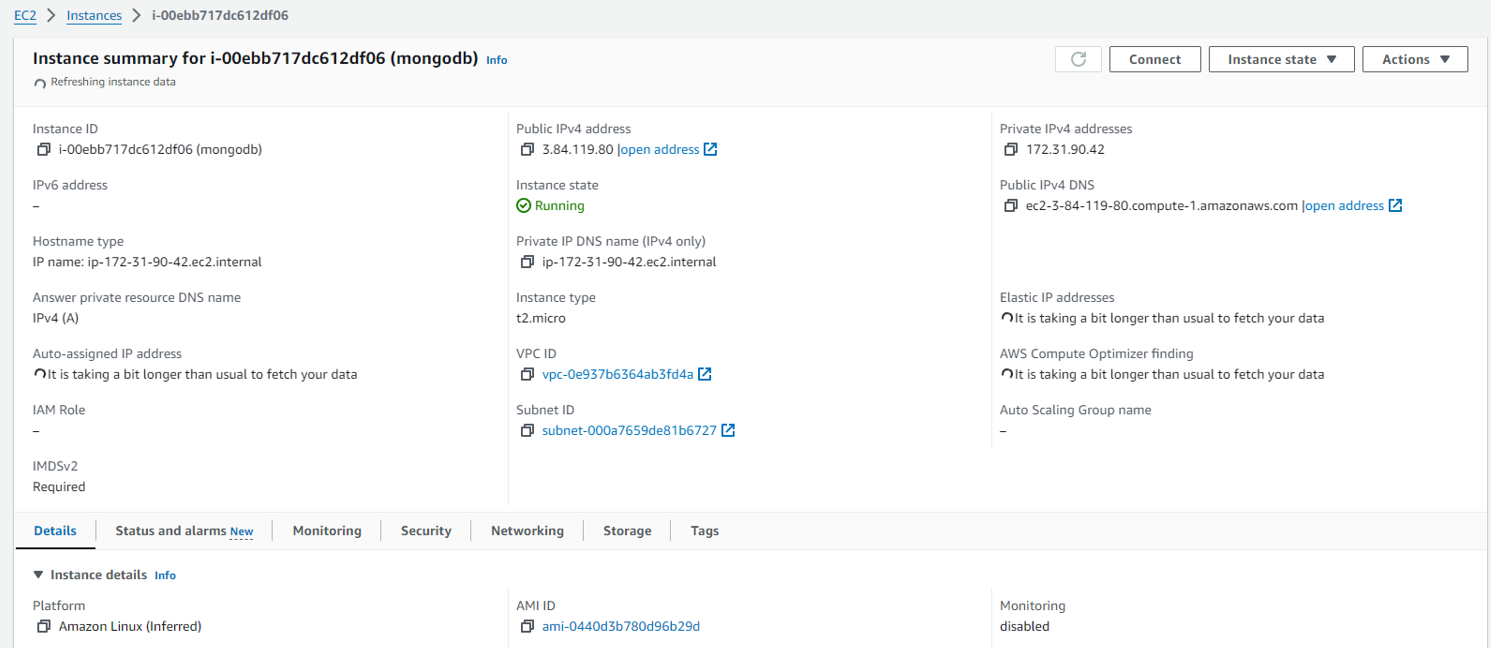Go to Instances in the breadcrumb
Image resolution: width=1491 pixels, height=648 pixels.
click(94, 16)
